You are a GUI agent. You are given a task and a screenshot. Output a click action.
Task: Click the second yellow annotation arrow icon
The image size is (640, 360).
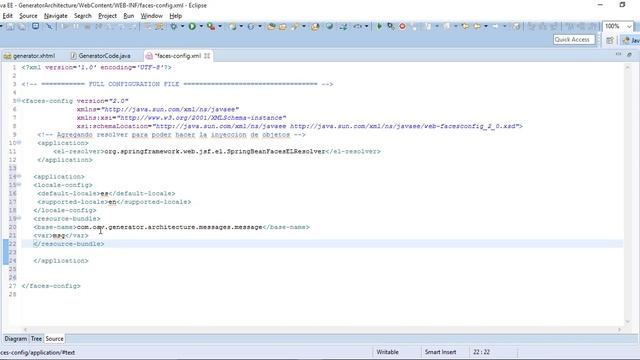coord(477,27)
